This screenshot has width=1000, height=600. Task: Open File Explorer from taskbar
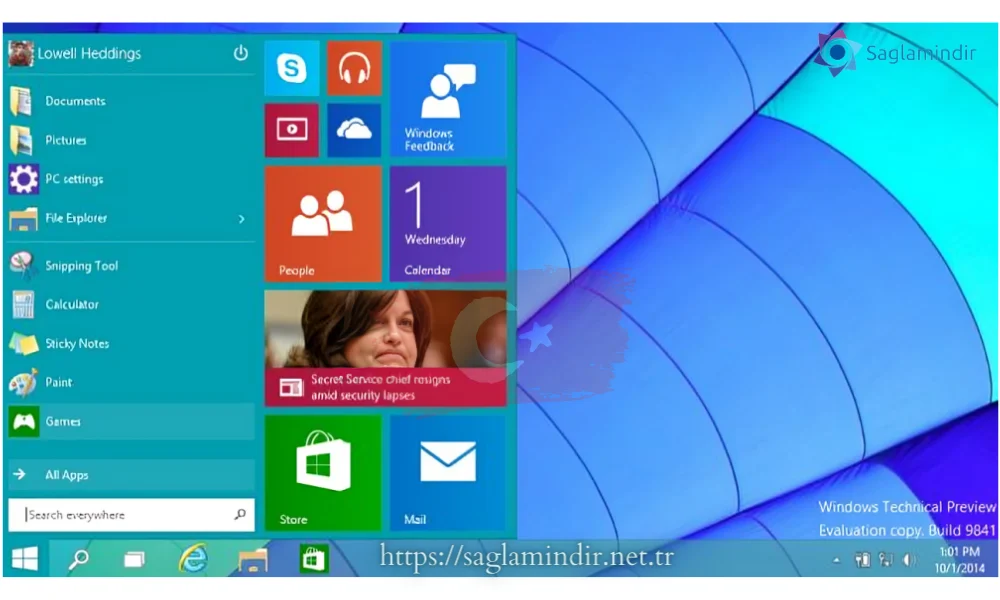coord(253,559)
